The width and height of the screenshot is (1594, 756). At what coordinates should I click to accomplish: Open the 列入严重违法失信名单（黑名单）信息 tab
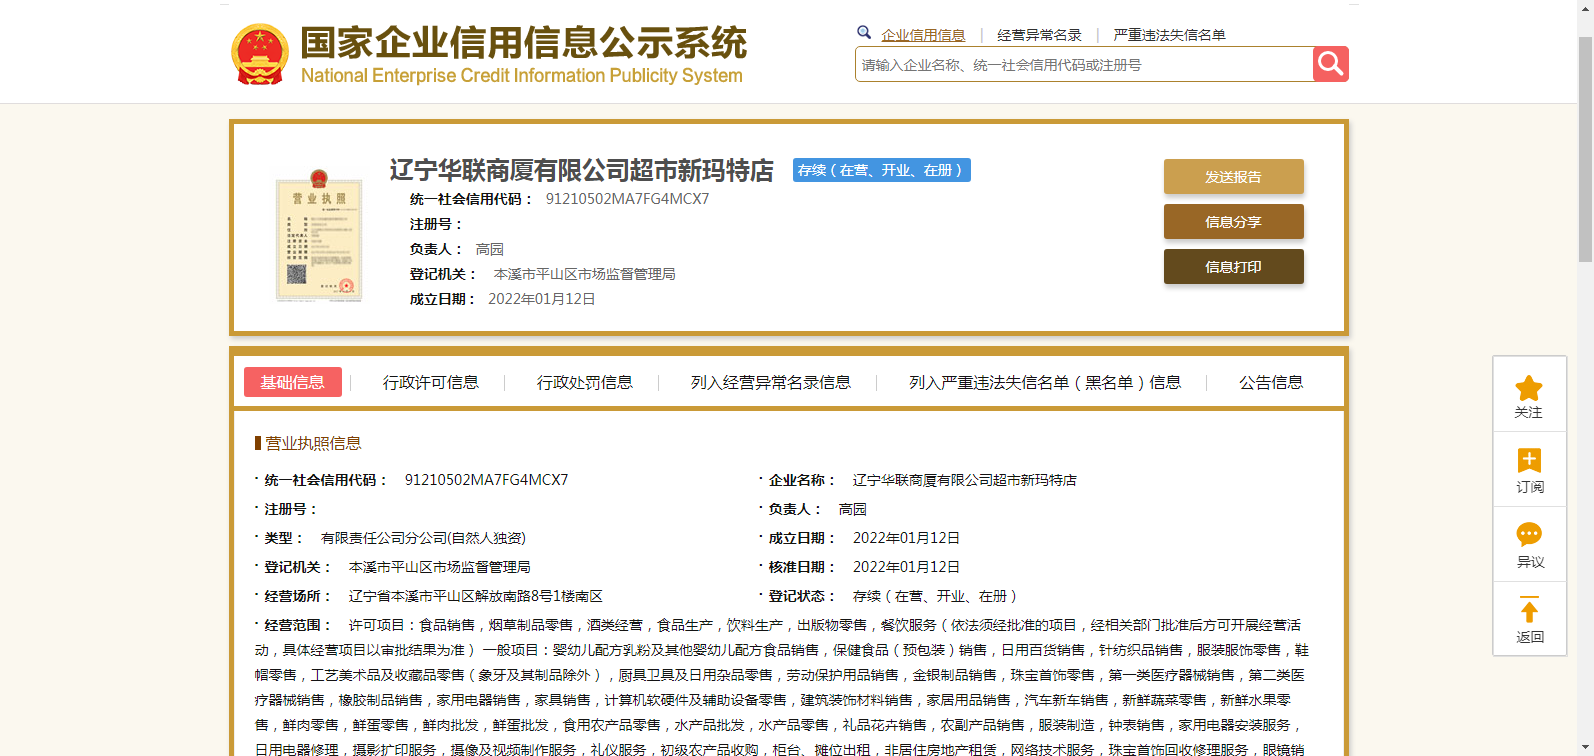coord(1045,382)
